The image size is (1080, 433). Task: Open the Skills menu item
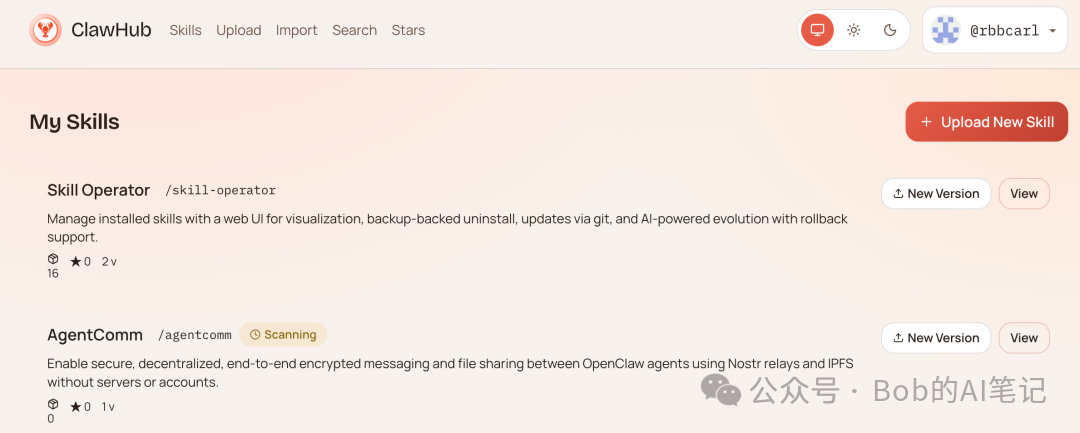185,30
